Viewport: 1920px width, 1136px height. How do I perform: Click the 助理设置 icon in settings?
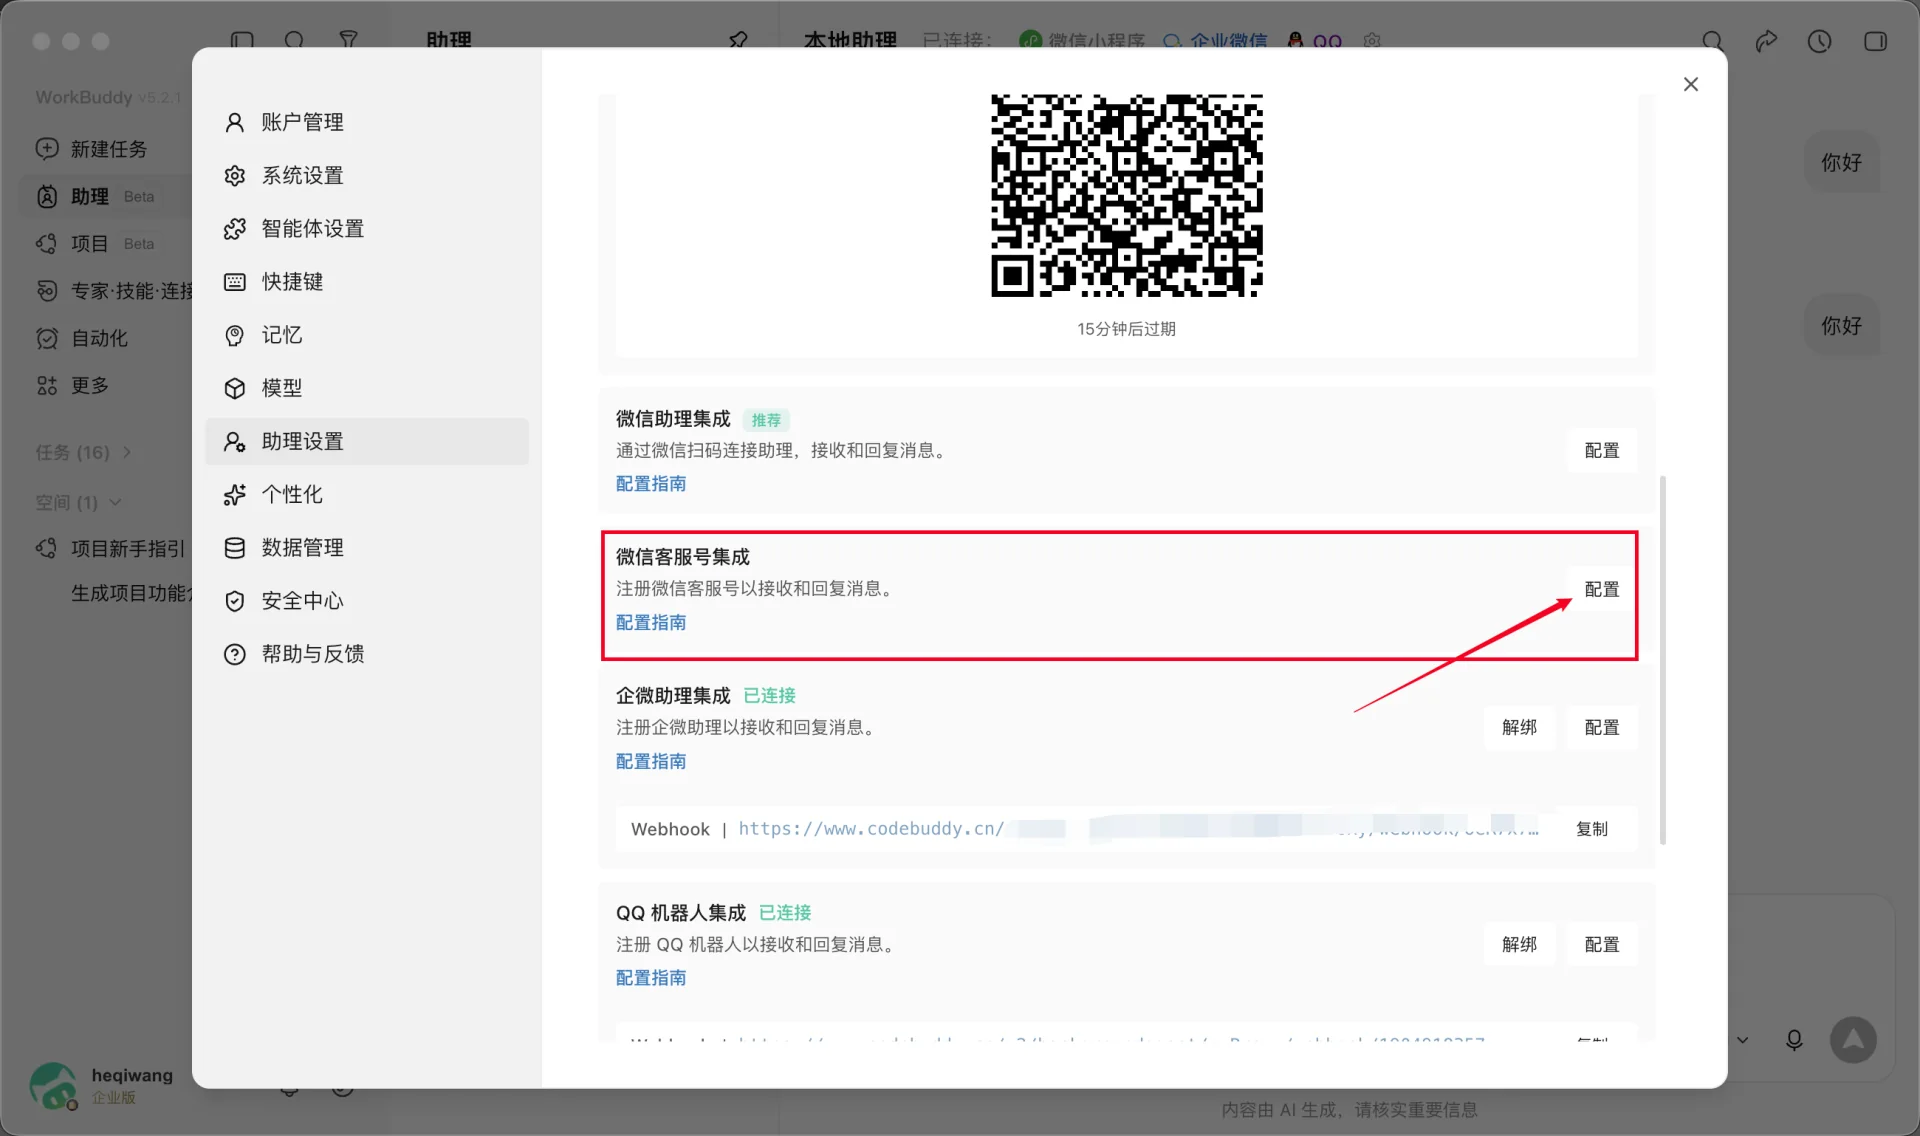[x=234, y=441]
